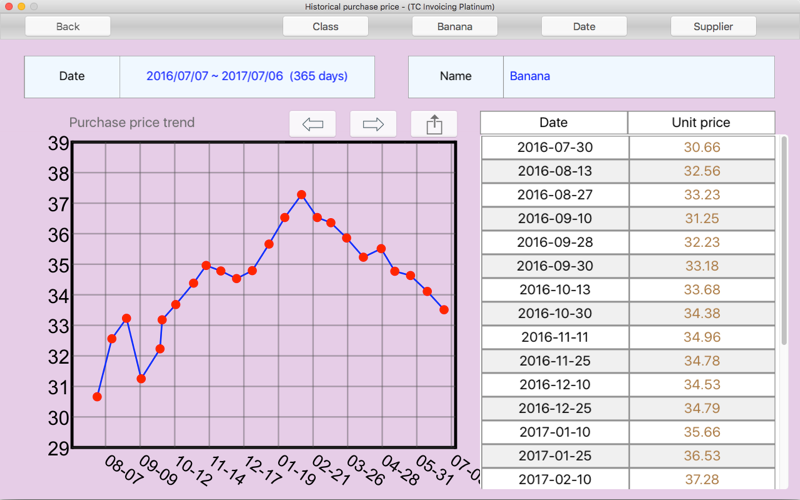The height and width of the screenshot is (500, 800).
Task: Click the Banana name field
Action: tap(639, 77)
